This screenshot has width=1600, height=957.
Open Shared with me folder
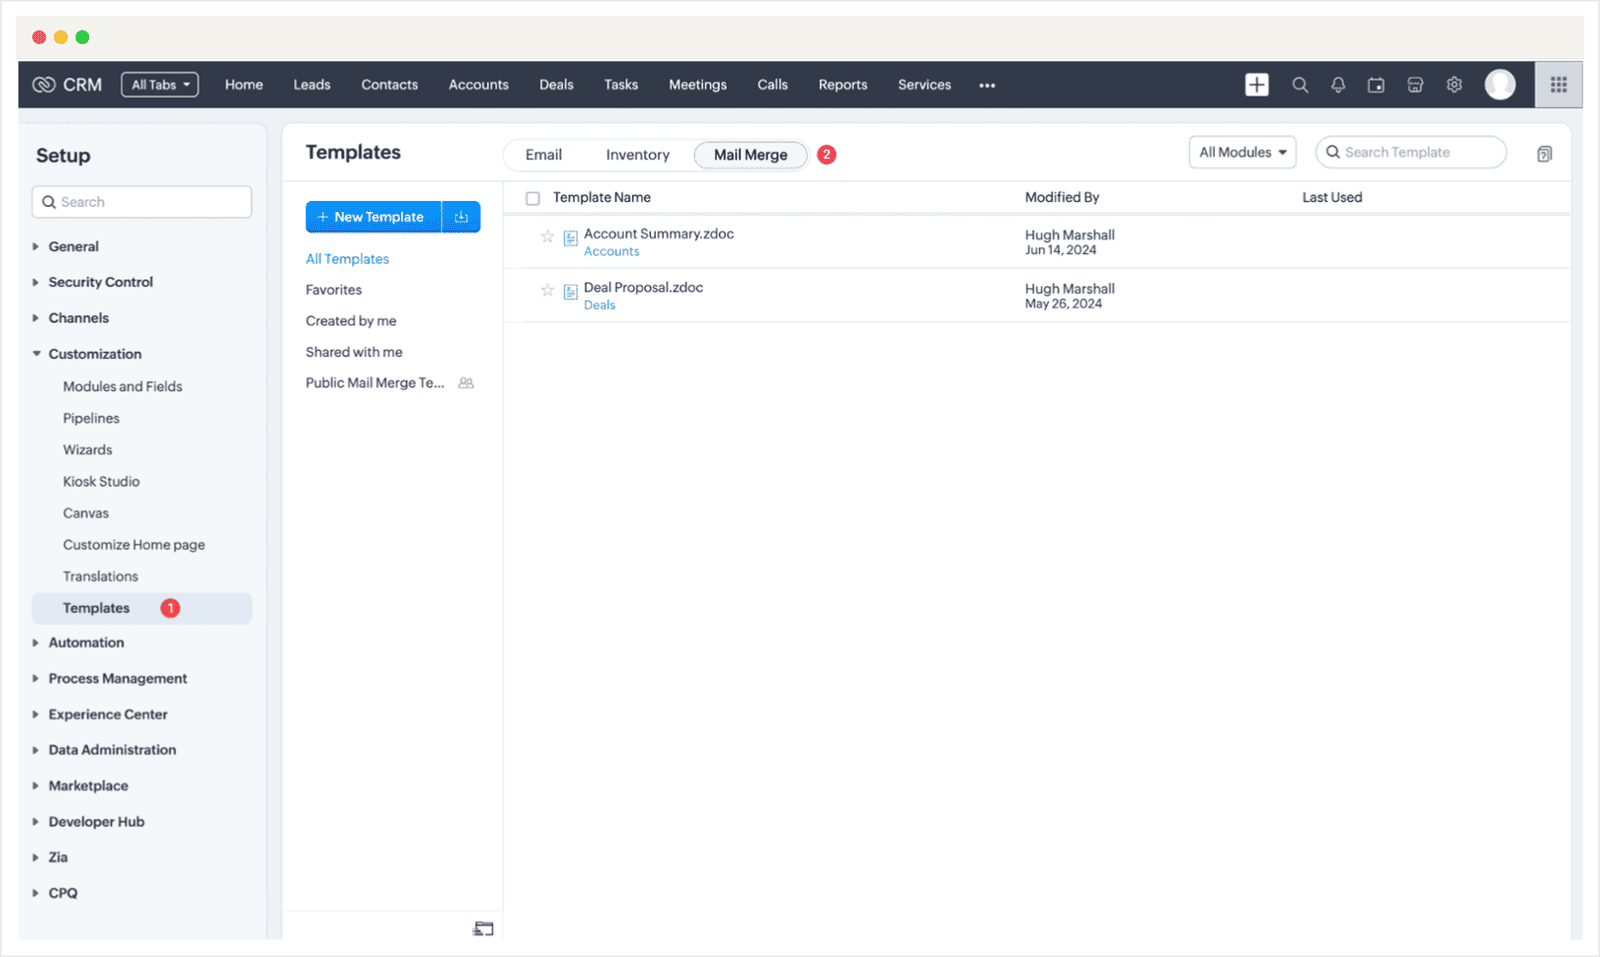coord(354,352)
